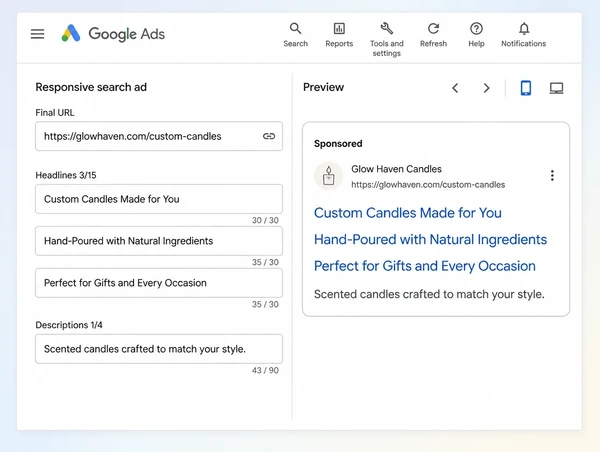Open the hamburger main menu

pyautogui.click(x=38, y=34)
